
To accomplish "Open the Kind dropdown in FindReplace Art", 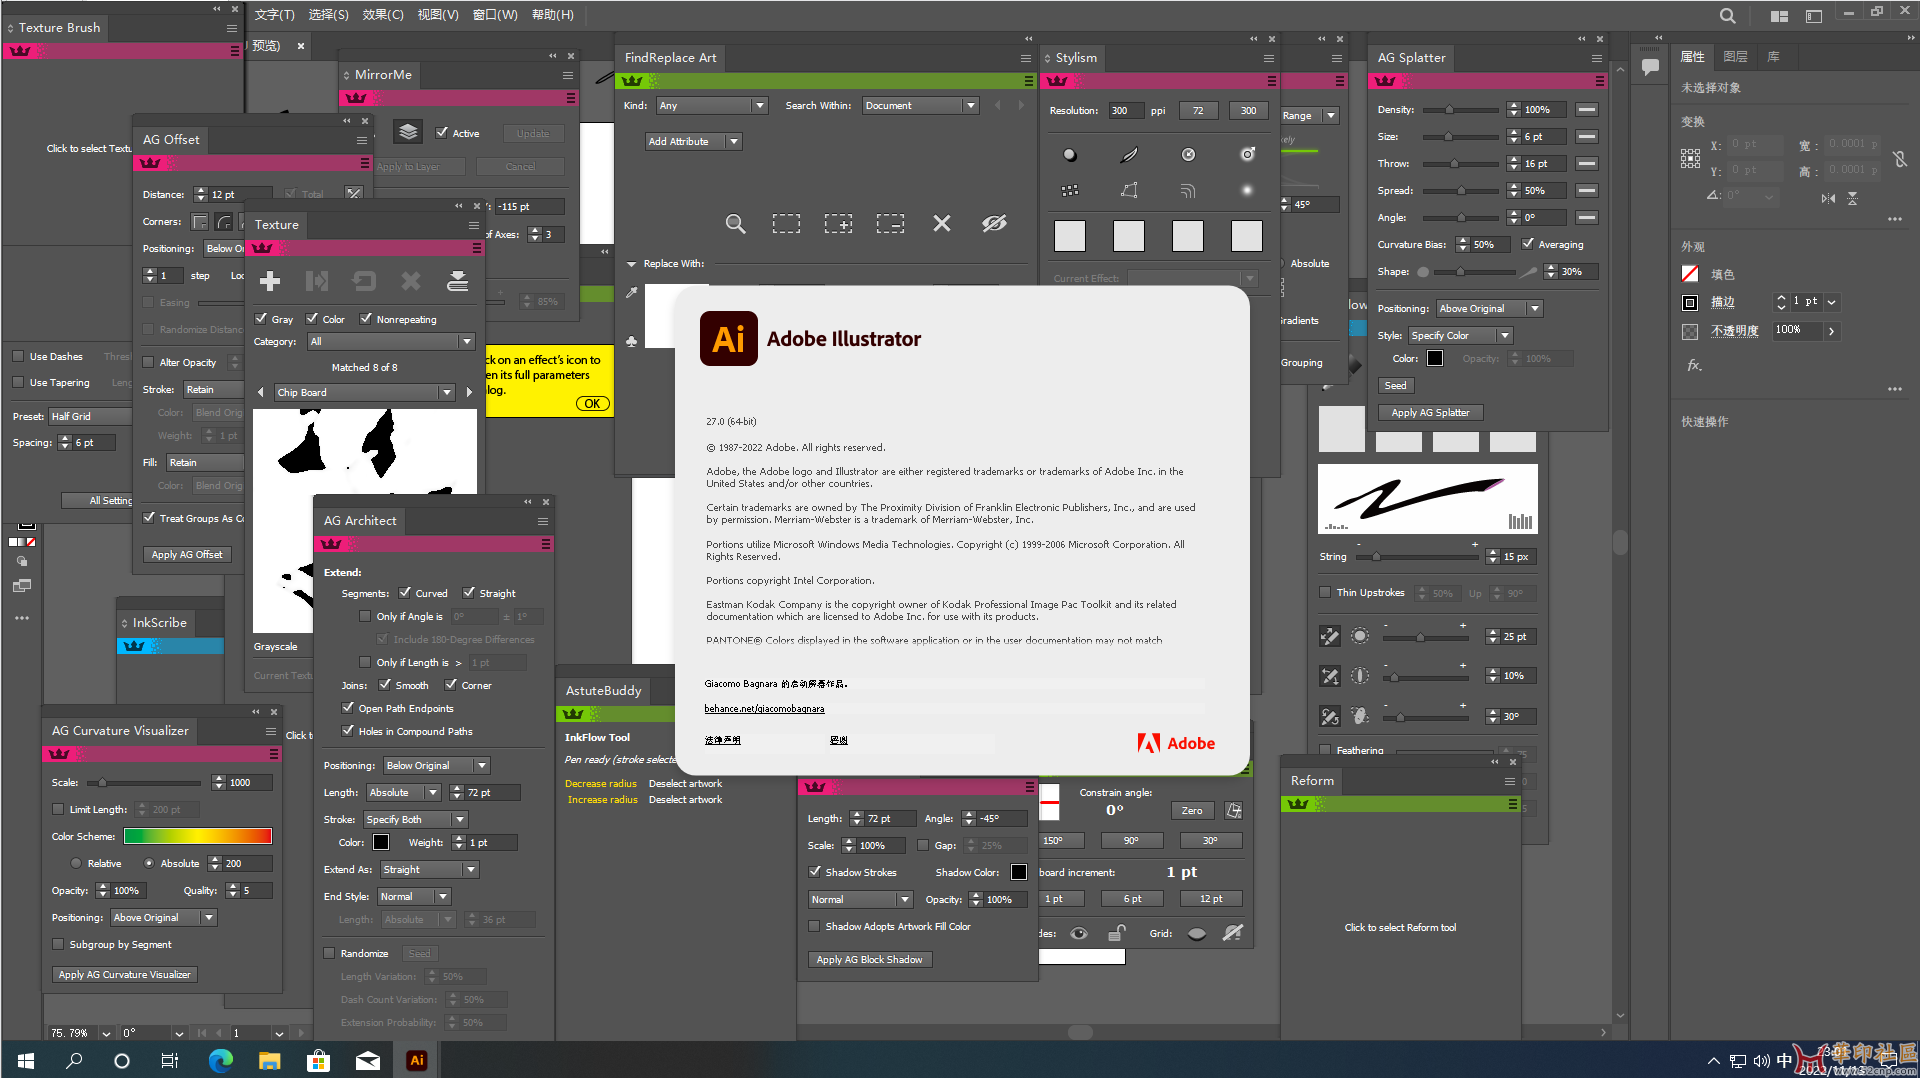I will (712, 105).
